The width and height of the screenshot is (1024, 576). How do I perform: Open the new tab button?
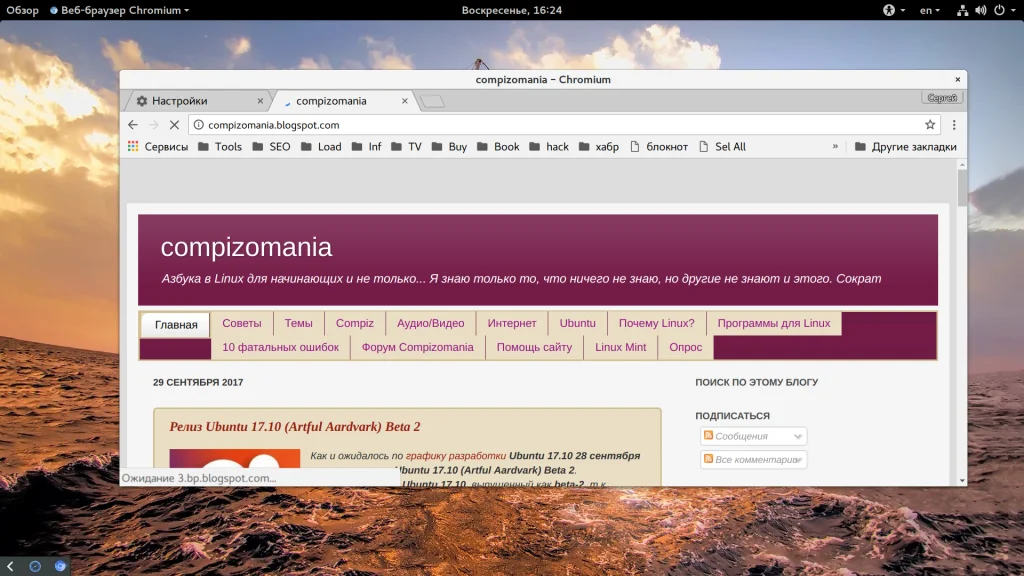432,101
